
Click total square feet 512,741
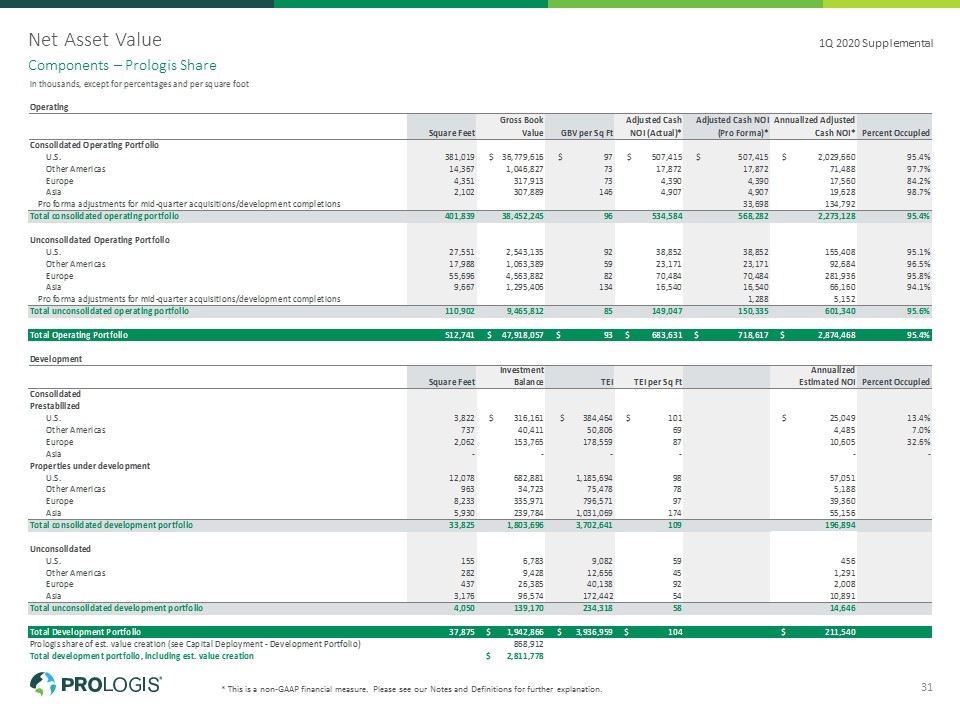[459, 335]
